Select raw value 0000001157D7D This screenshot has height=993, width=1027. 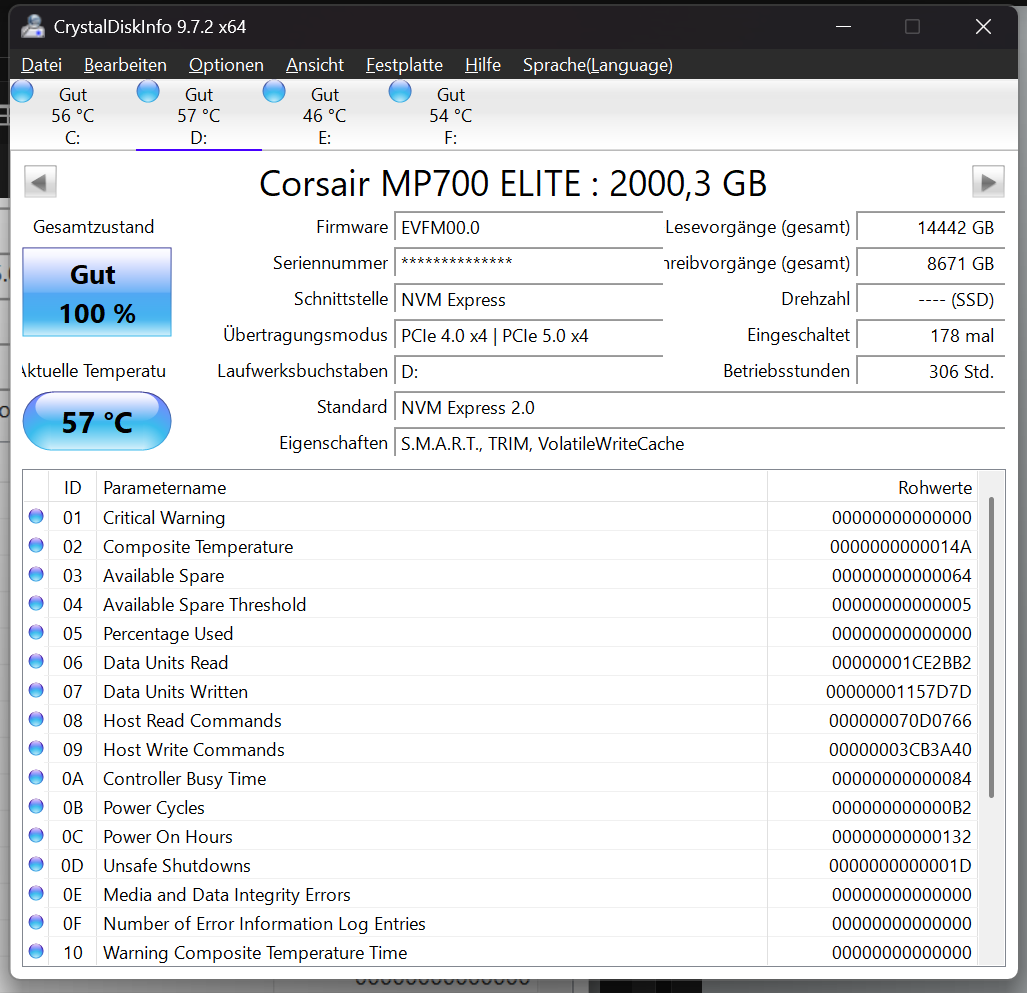(899, 692)
